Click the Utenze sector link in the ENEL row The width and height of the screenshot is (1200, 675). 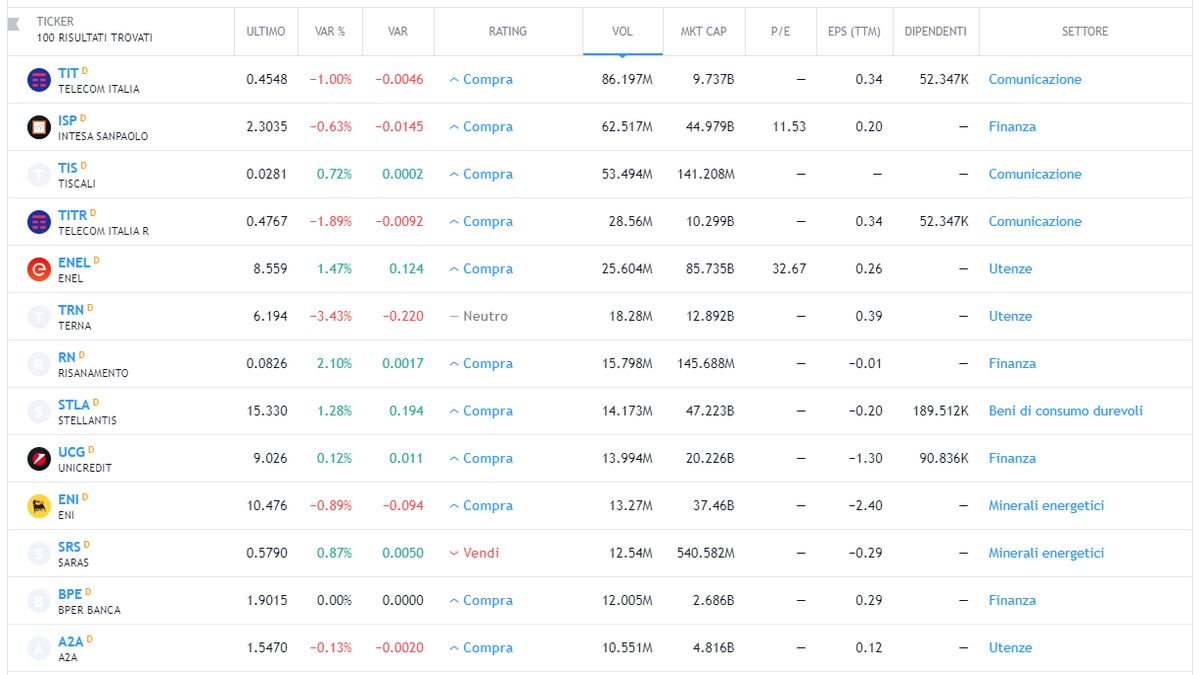[x=1010, y=269]
